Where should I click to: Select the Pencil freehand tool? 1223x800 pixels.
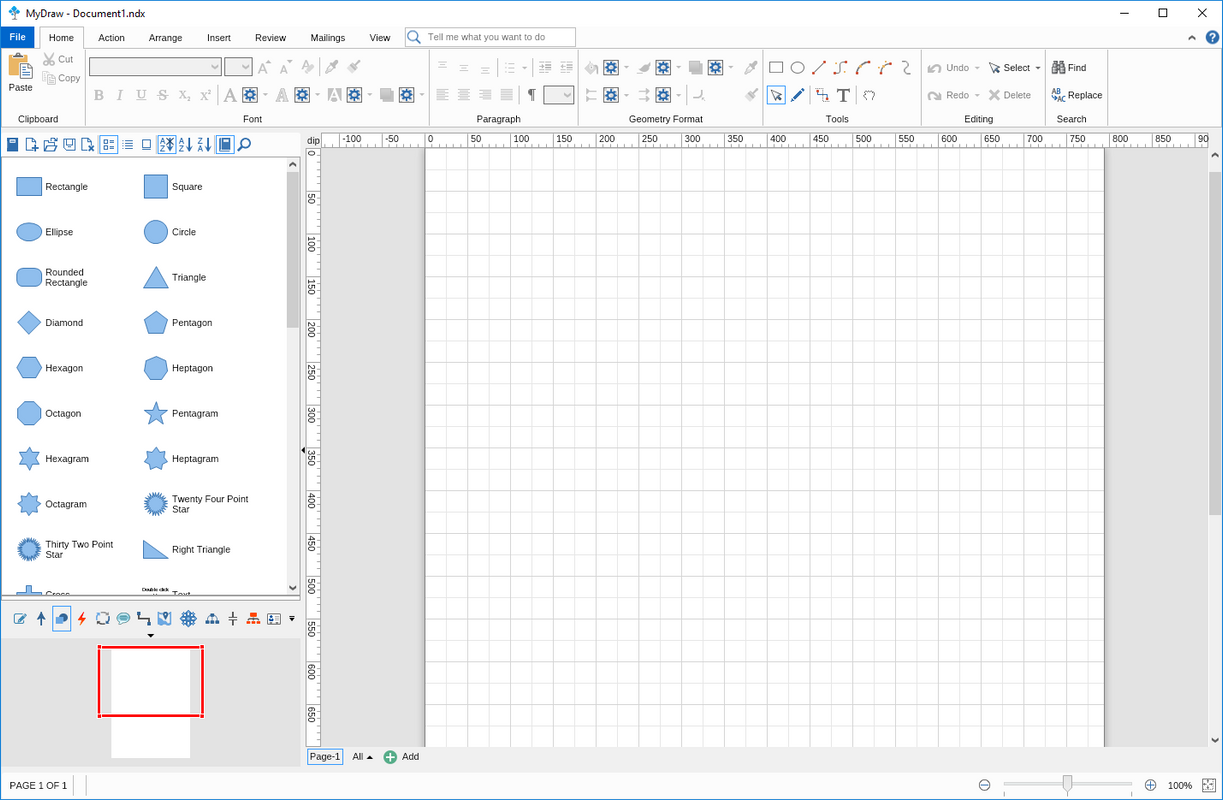click(798, 95)
